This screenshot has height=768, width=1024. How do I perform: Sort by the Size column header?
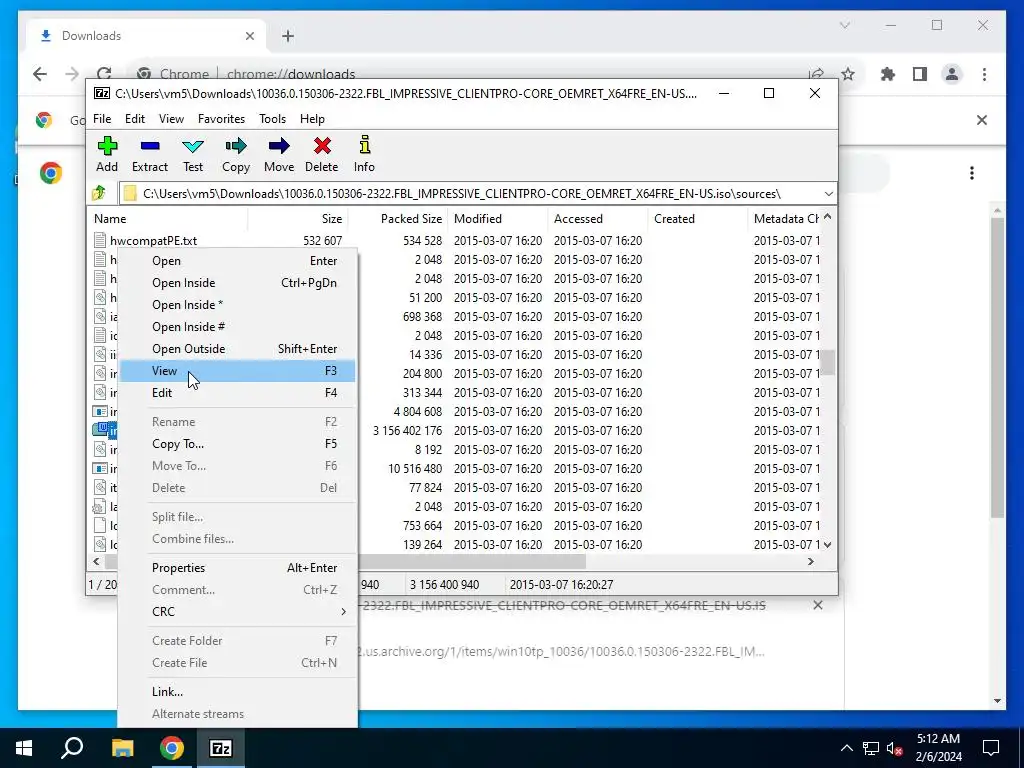click(298, 219)
